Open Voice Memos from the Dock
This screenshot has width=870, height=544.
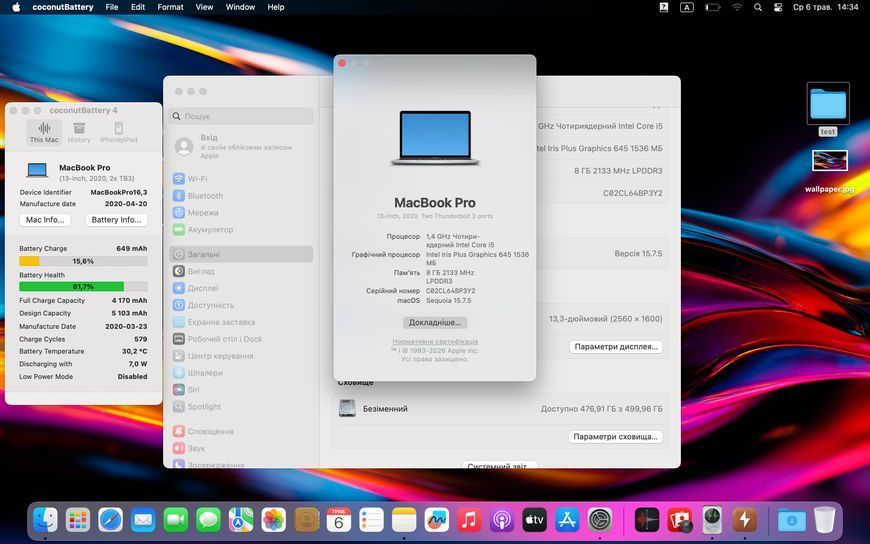coord(647,520)
